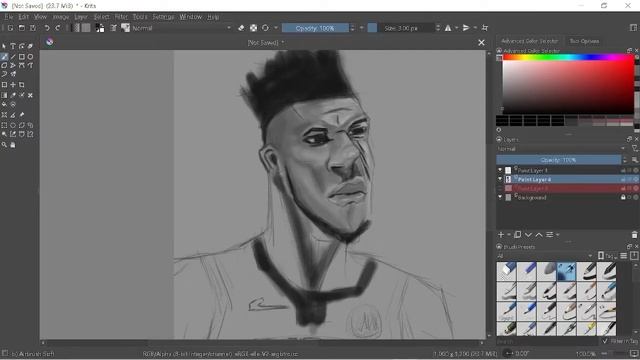640x360 pixels.
Task: Create a new document from toolbar
Action: [x=10, y=28]
